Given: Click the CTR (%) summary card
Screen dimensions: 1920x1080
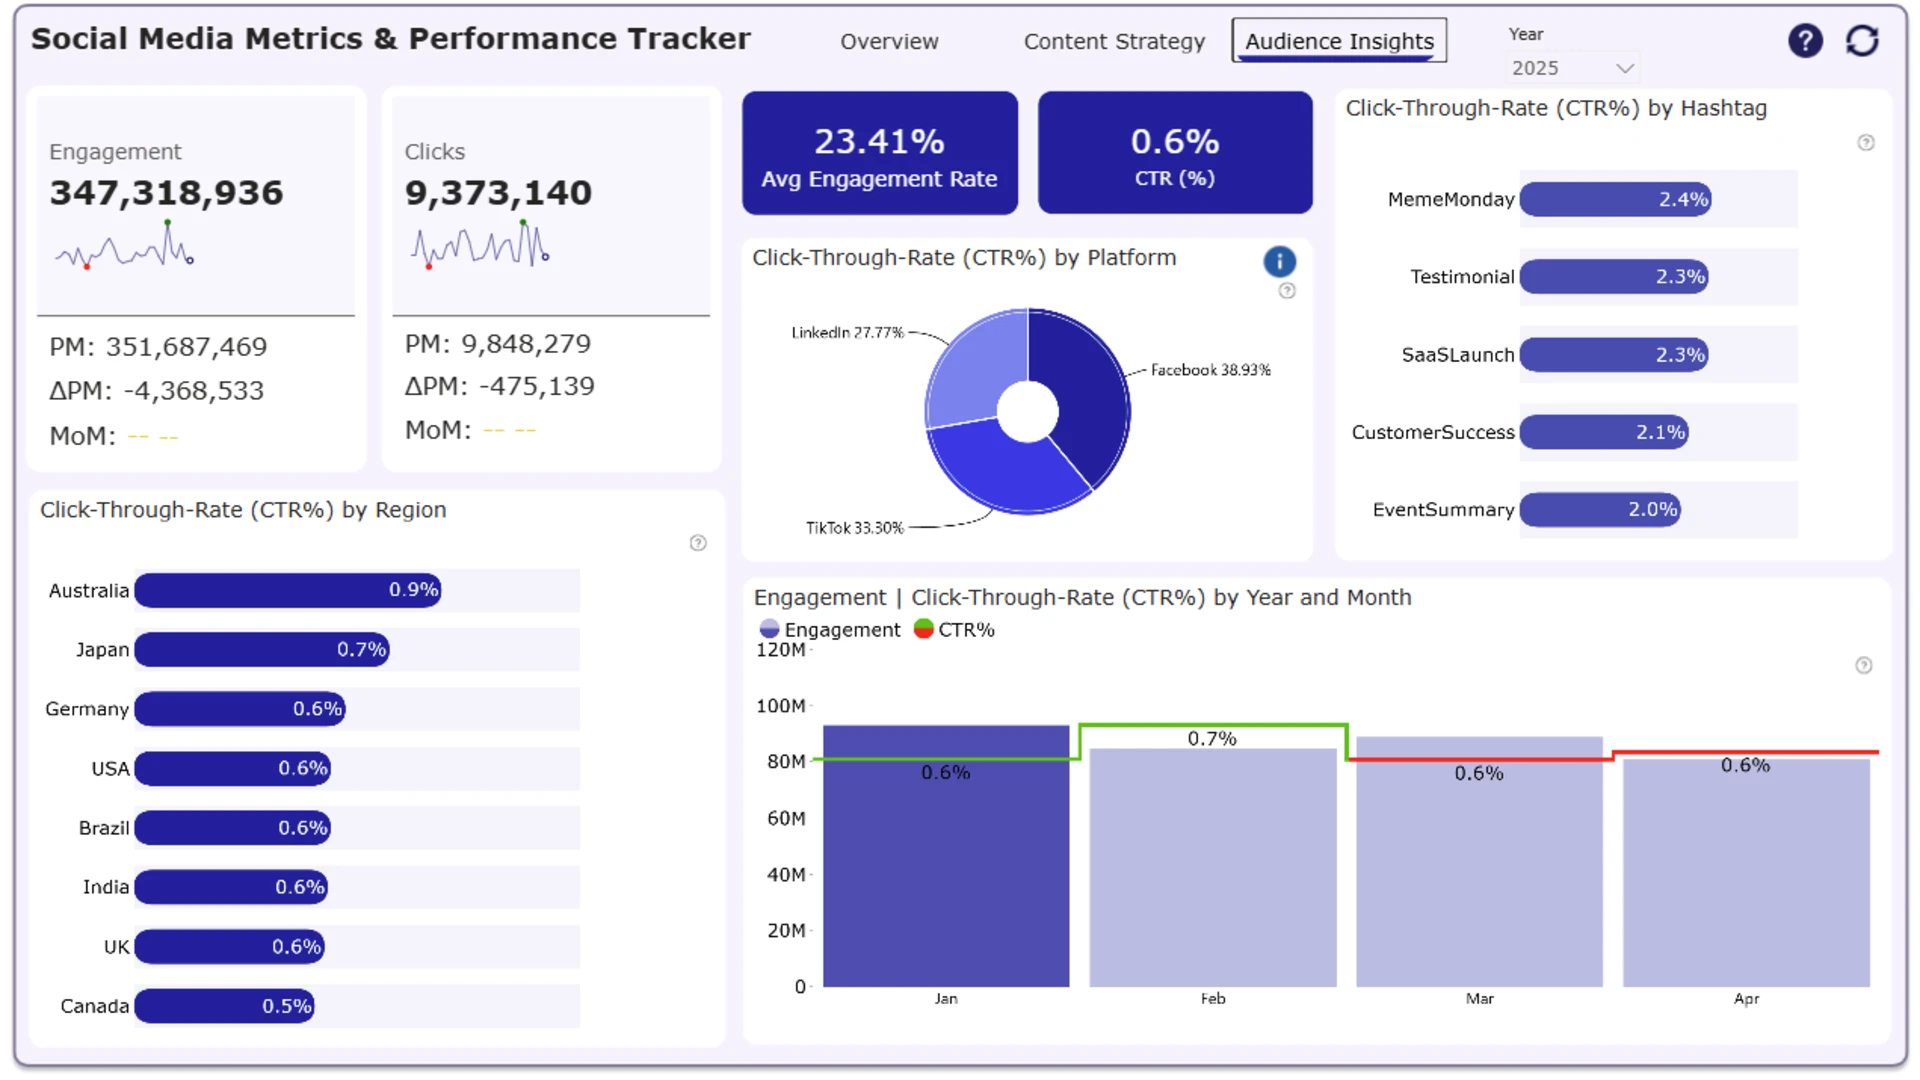Looking at the screenshot, I should click(1174, 153).
